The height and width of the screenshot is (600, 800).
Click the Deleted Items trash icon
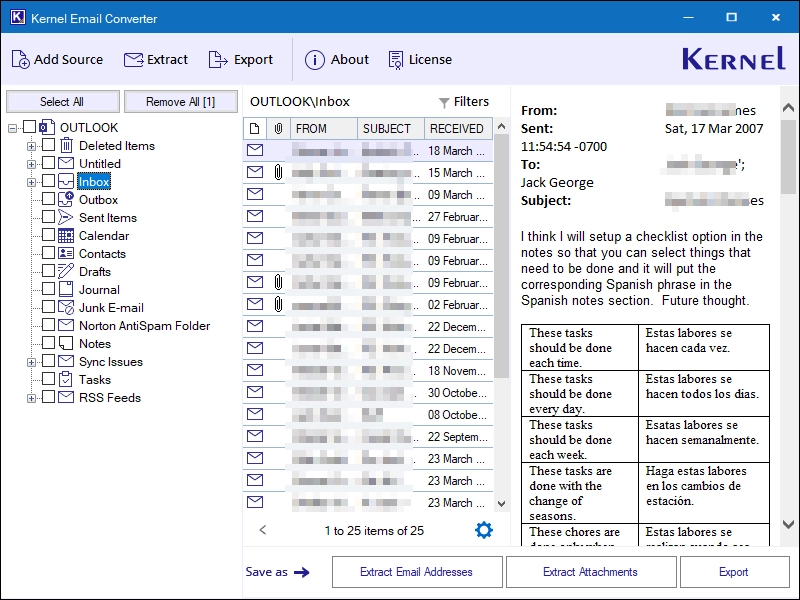pyautogui.click(x=66, y=146)
